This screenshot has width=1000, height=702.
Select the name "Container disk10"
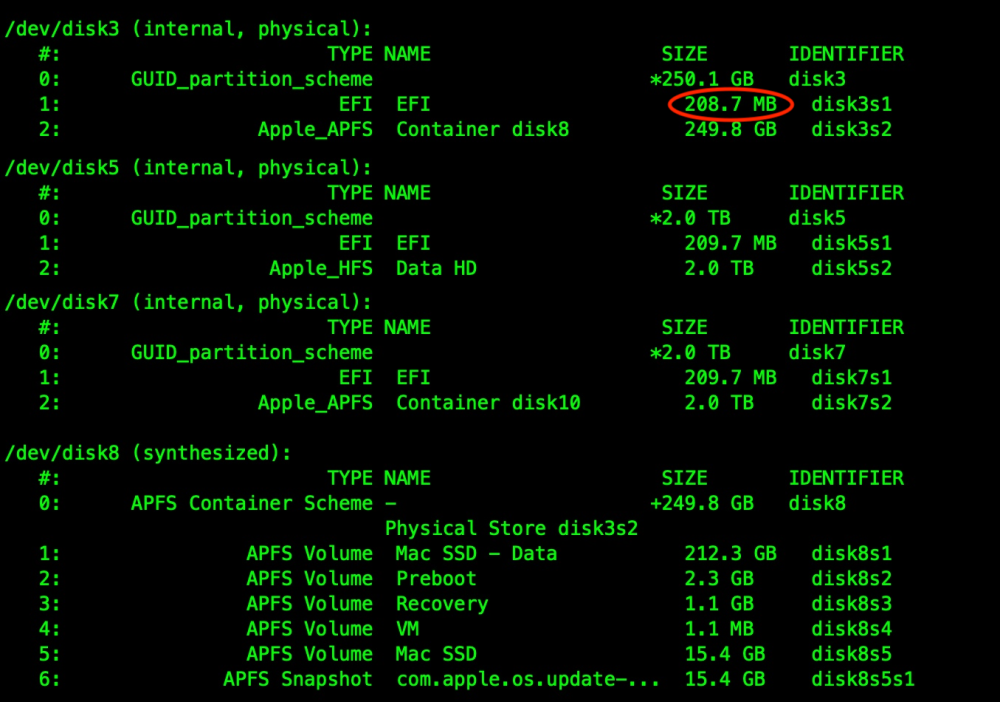[x=489, y=403]
